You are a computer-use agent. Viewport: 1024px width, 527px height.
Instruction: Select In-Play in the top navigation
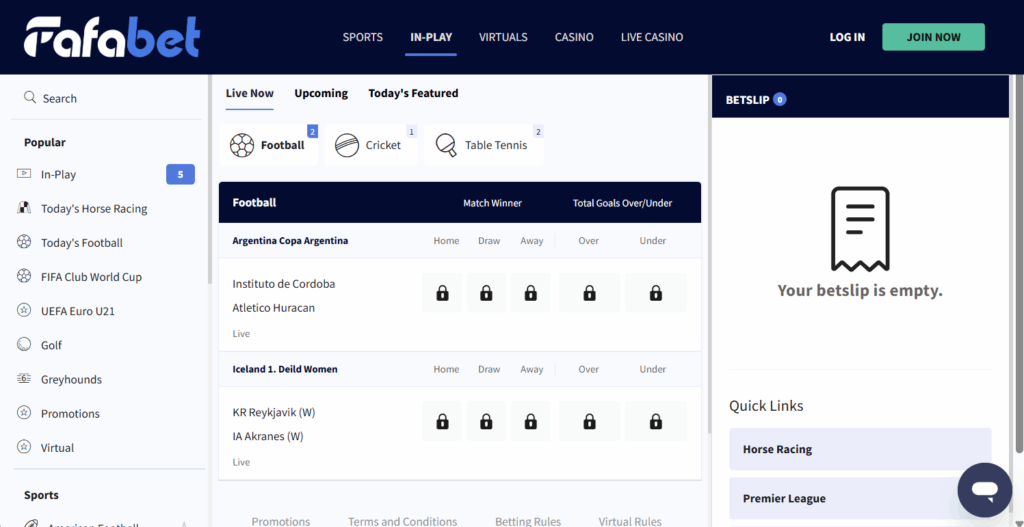pyautogui.click(x=431, y=37)
